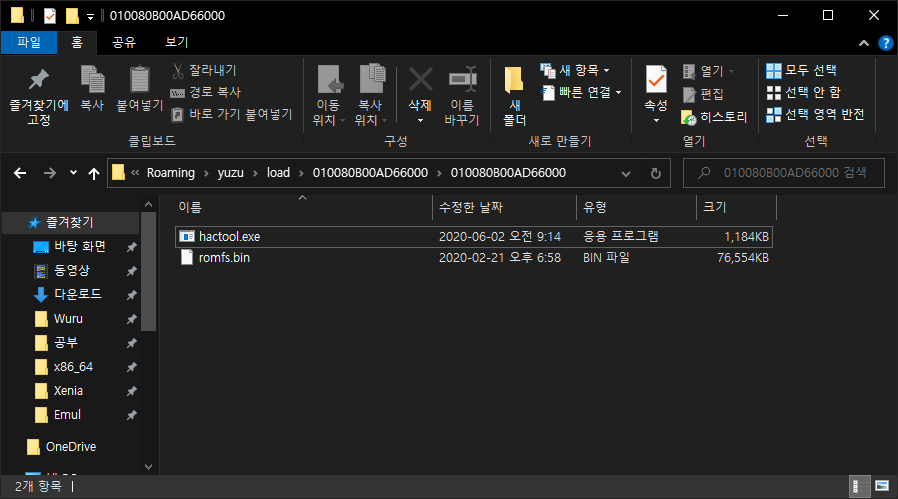898x499 pixels.
Task: Click 바로 가기 붙여넣기 (Paste shortcut)
Action: 232,115
